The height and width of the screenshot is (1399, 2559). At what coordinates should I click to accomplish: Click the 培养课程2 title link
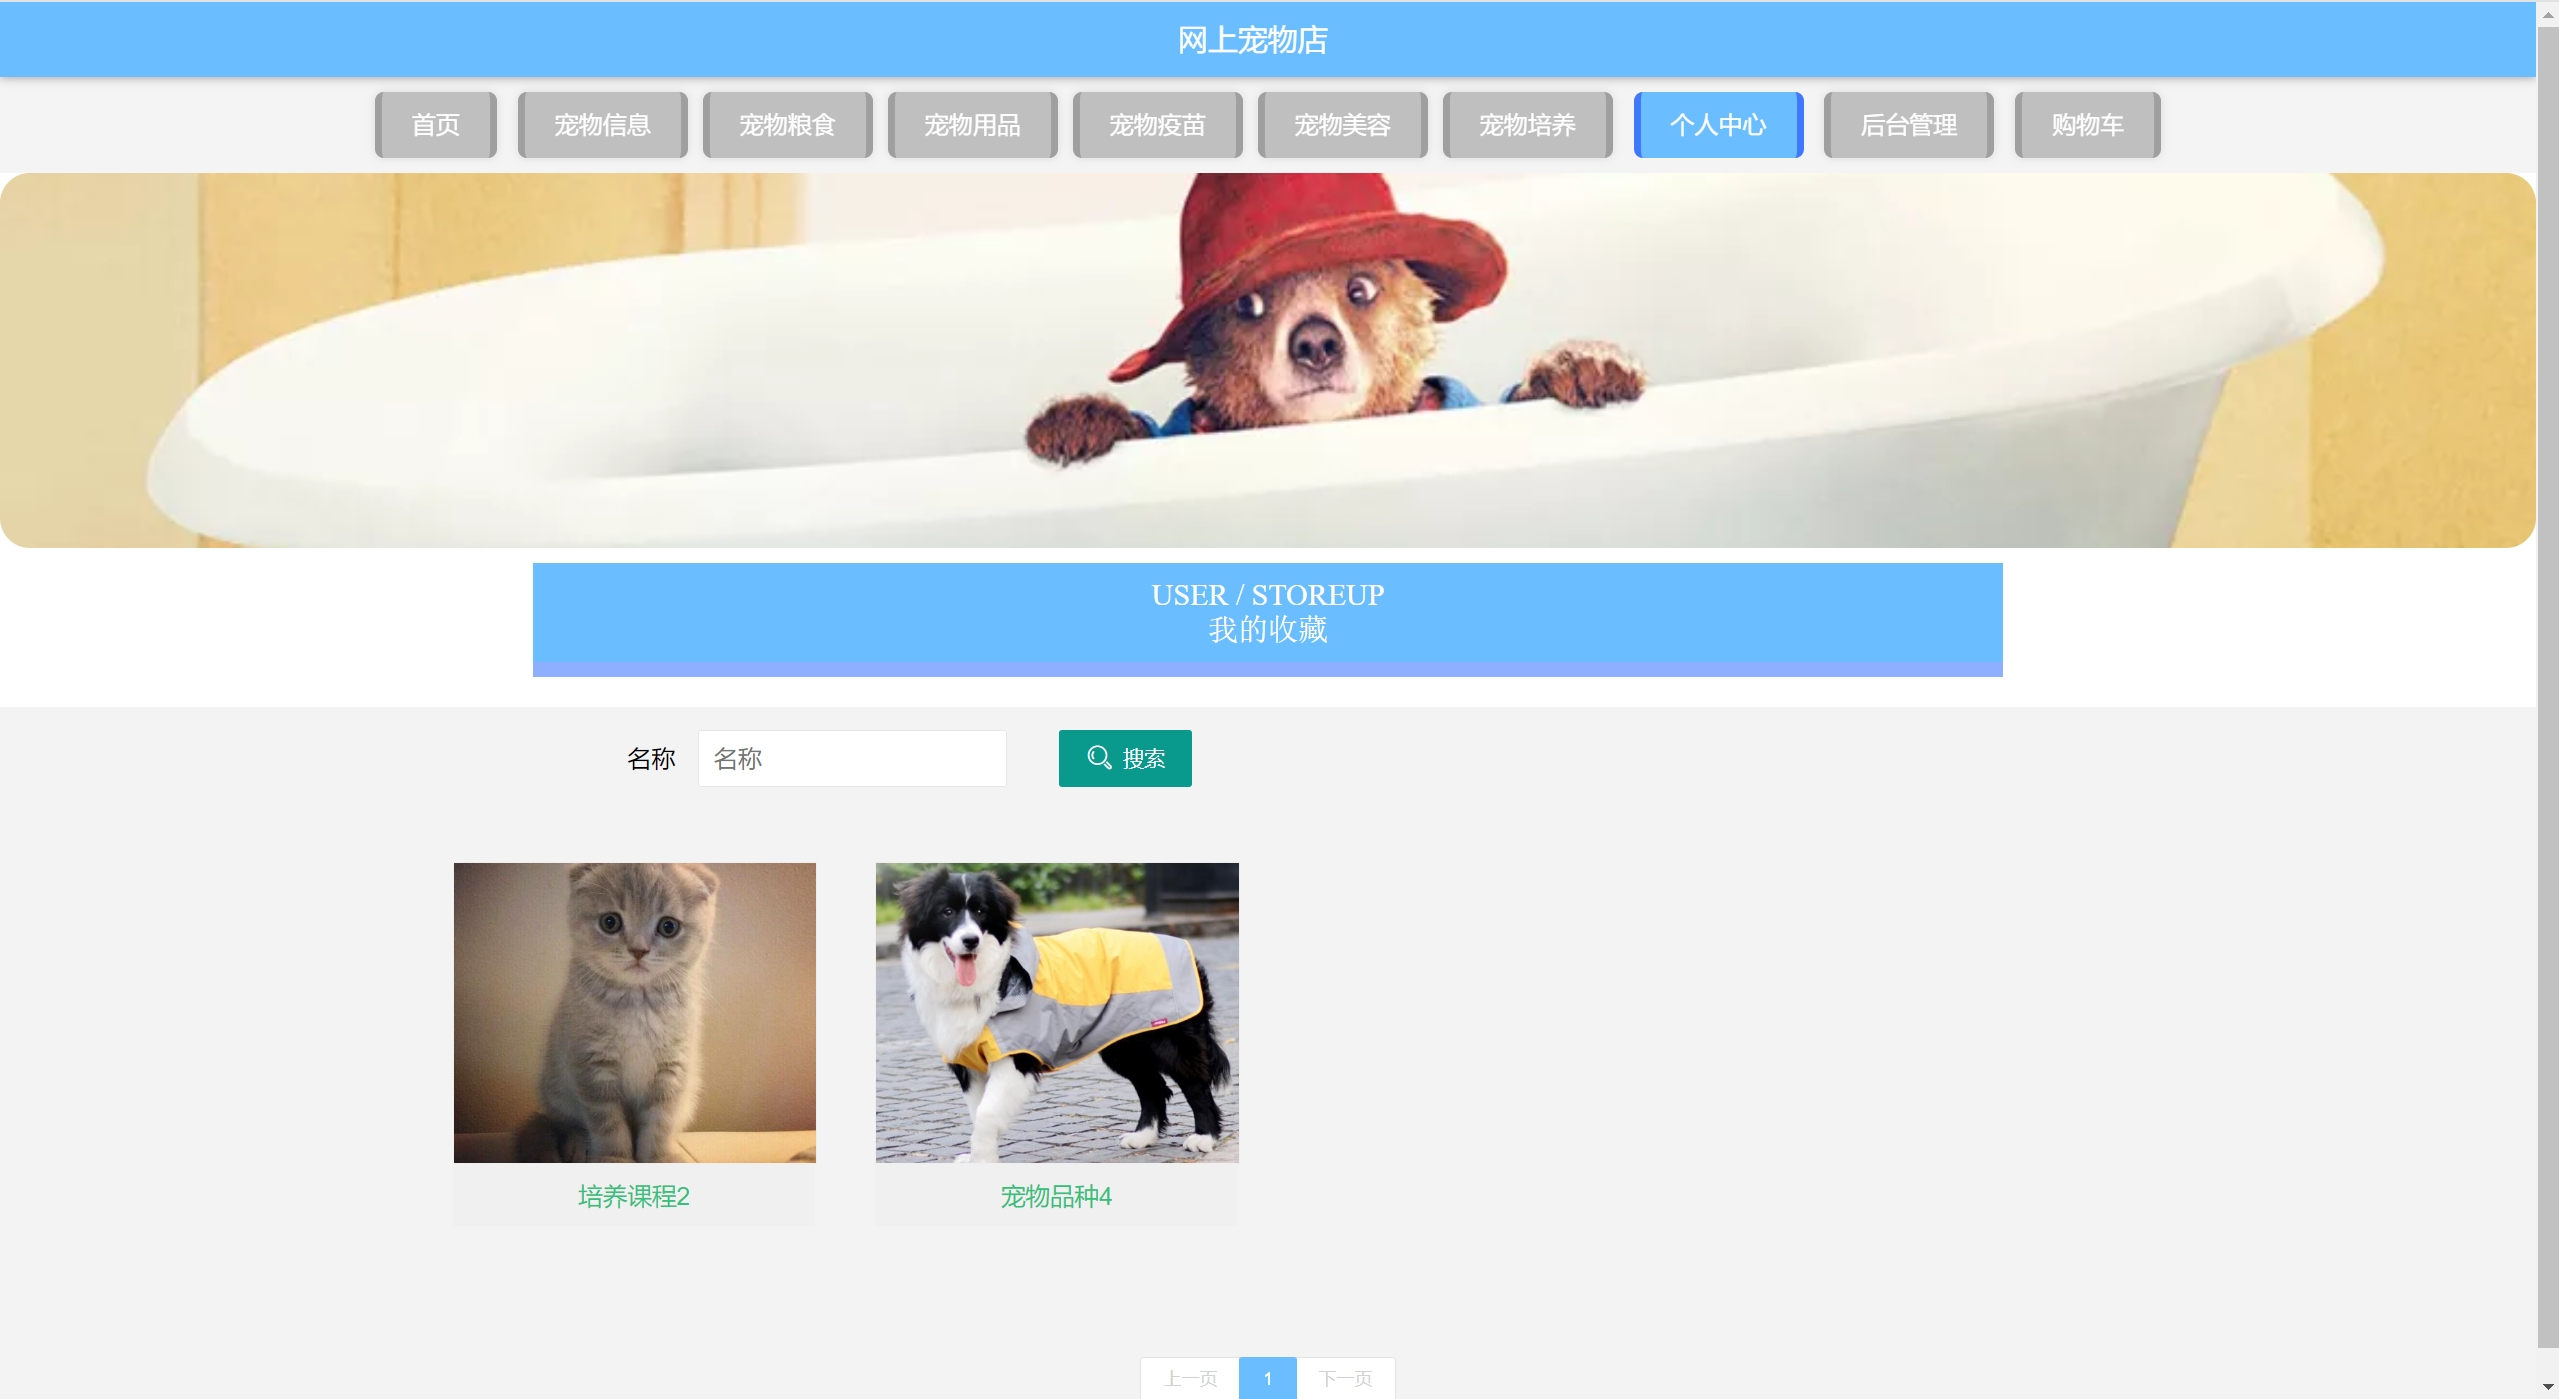(x=634, y=1196)
